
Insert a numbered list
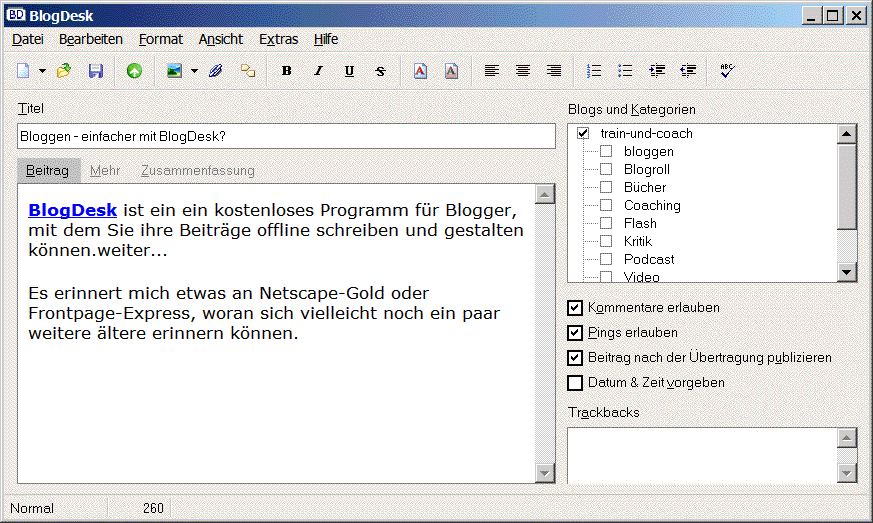click(x=594, y=71)
